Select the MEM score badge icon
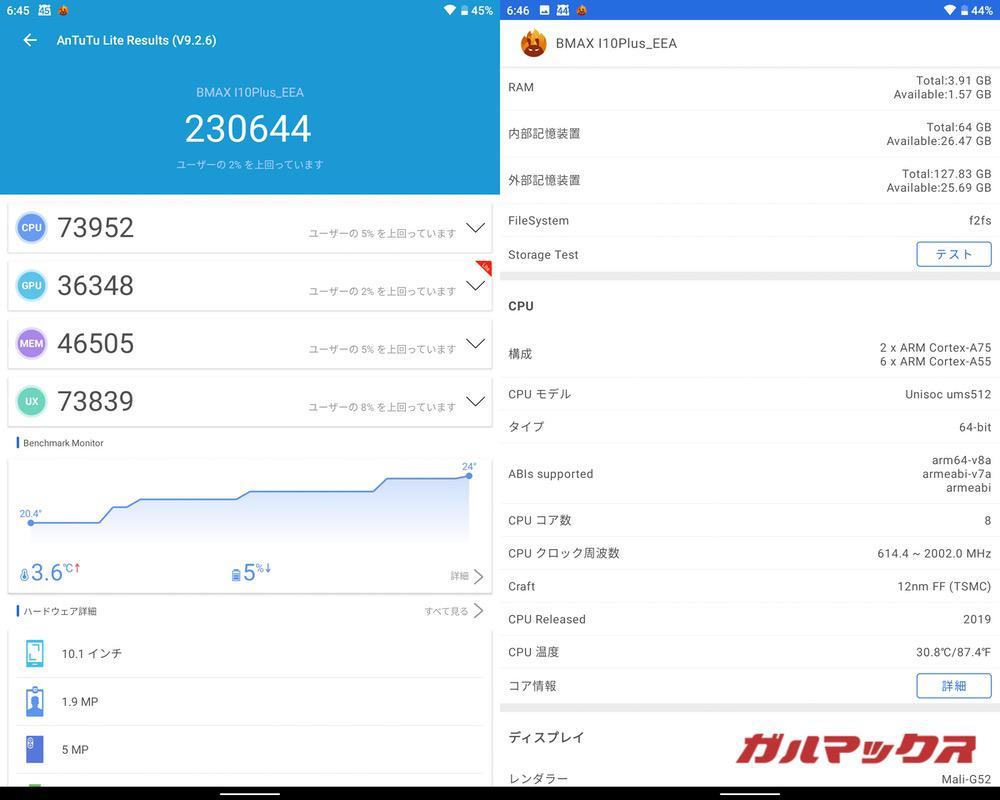The height and width of the screenshot is (800, 1000). tap(31, 343)
